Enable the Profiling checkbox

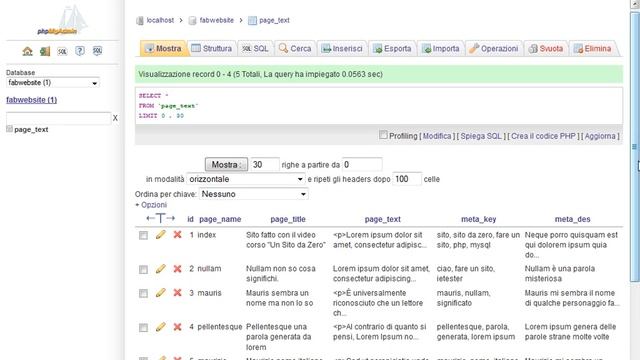383,135
